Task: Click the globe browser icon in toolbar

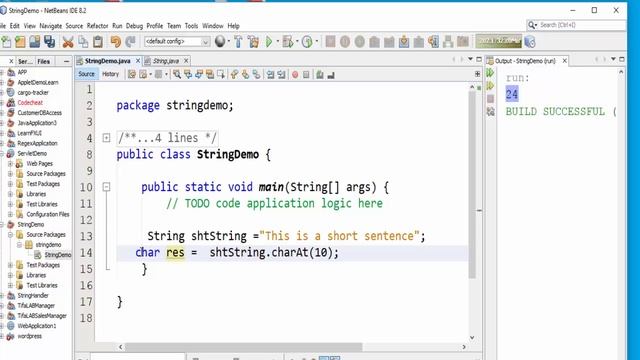Action: tap(220, 41)
